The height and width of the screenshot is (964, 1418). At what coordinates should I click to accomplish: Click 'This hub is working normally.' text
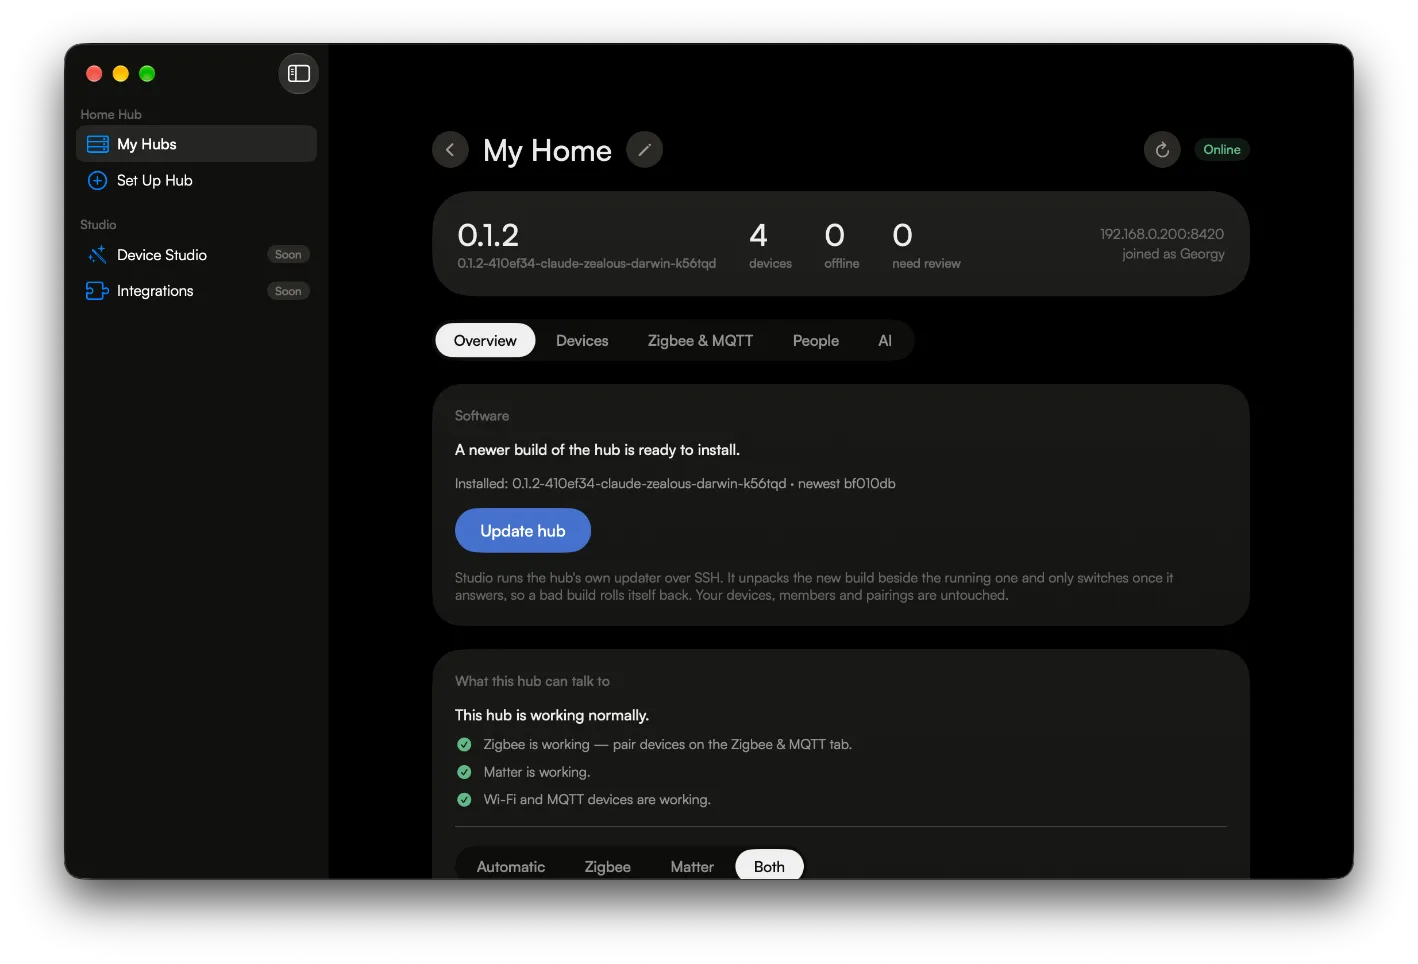(x=552, y=715)
